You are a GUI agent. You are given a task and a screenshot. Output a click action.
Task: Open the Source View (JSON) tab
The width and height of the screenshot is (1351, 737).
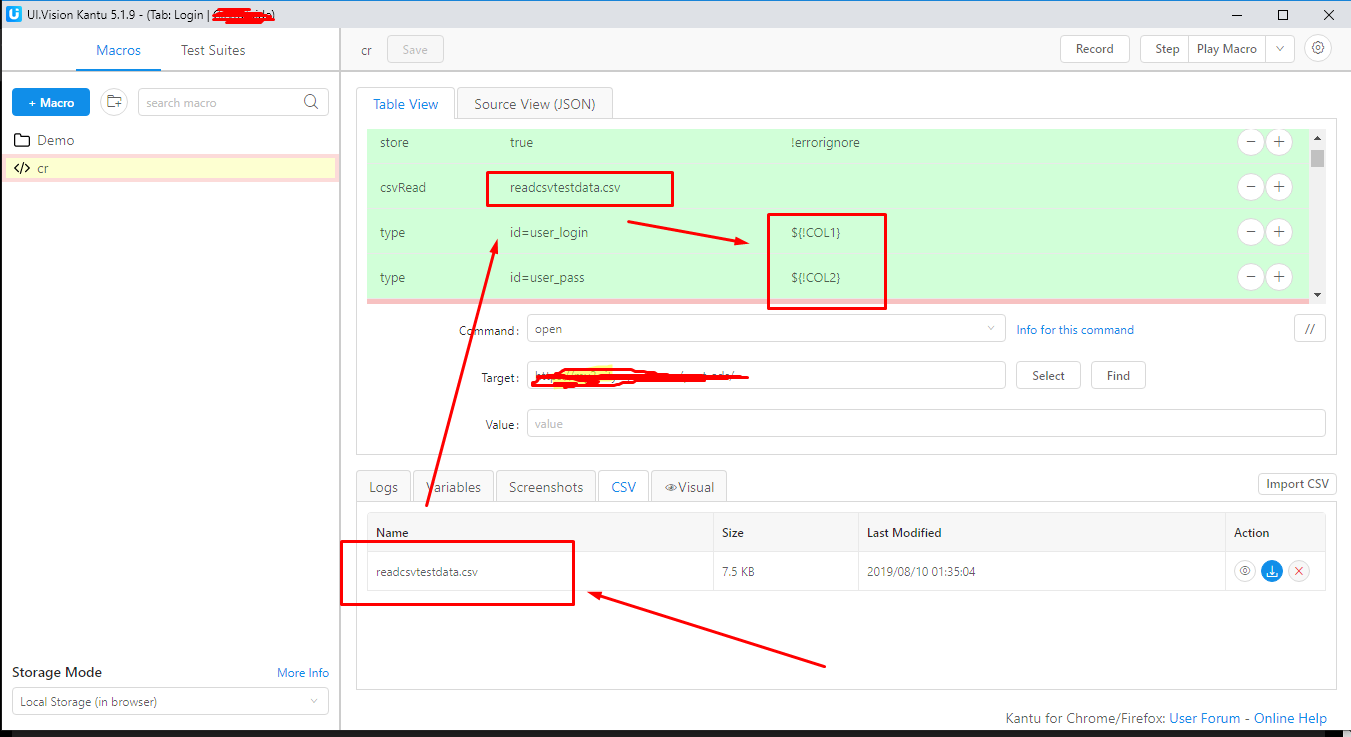coord(534,104)
